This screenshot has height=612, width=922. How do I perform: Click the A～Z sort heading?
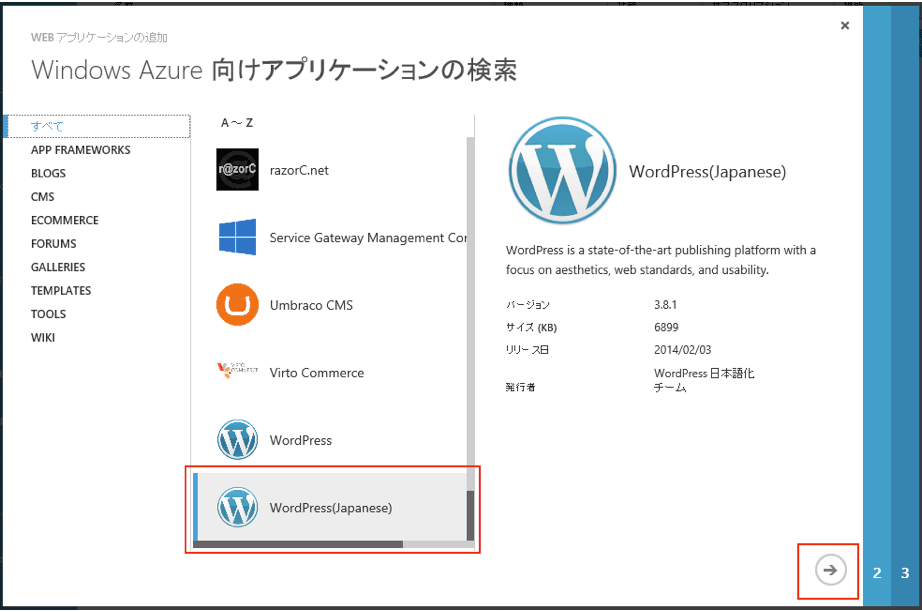click(x=237, y=123)
